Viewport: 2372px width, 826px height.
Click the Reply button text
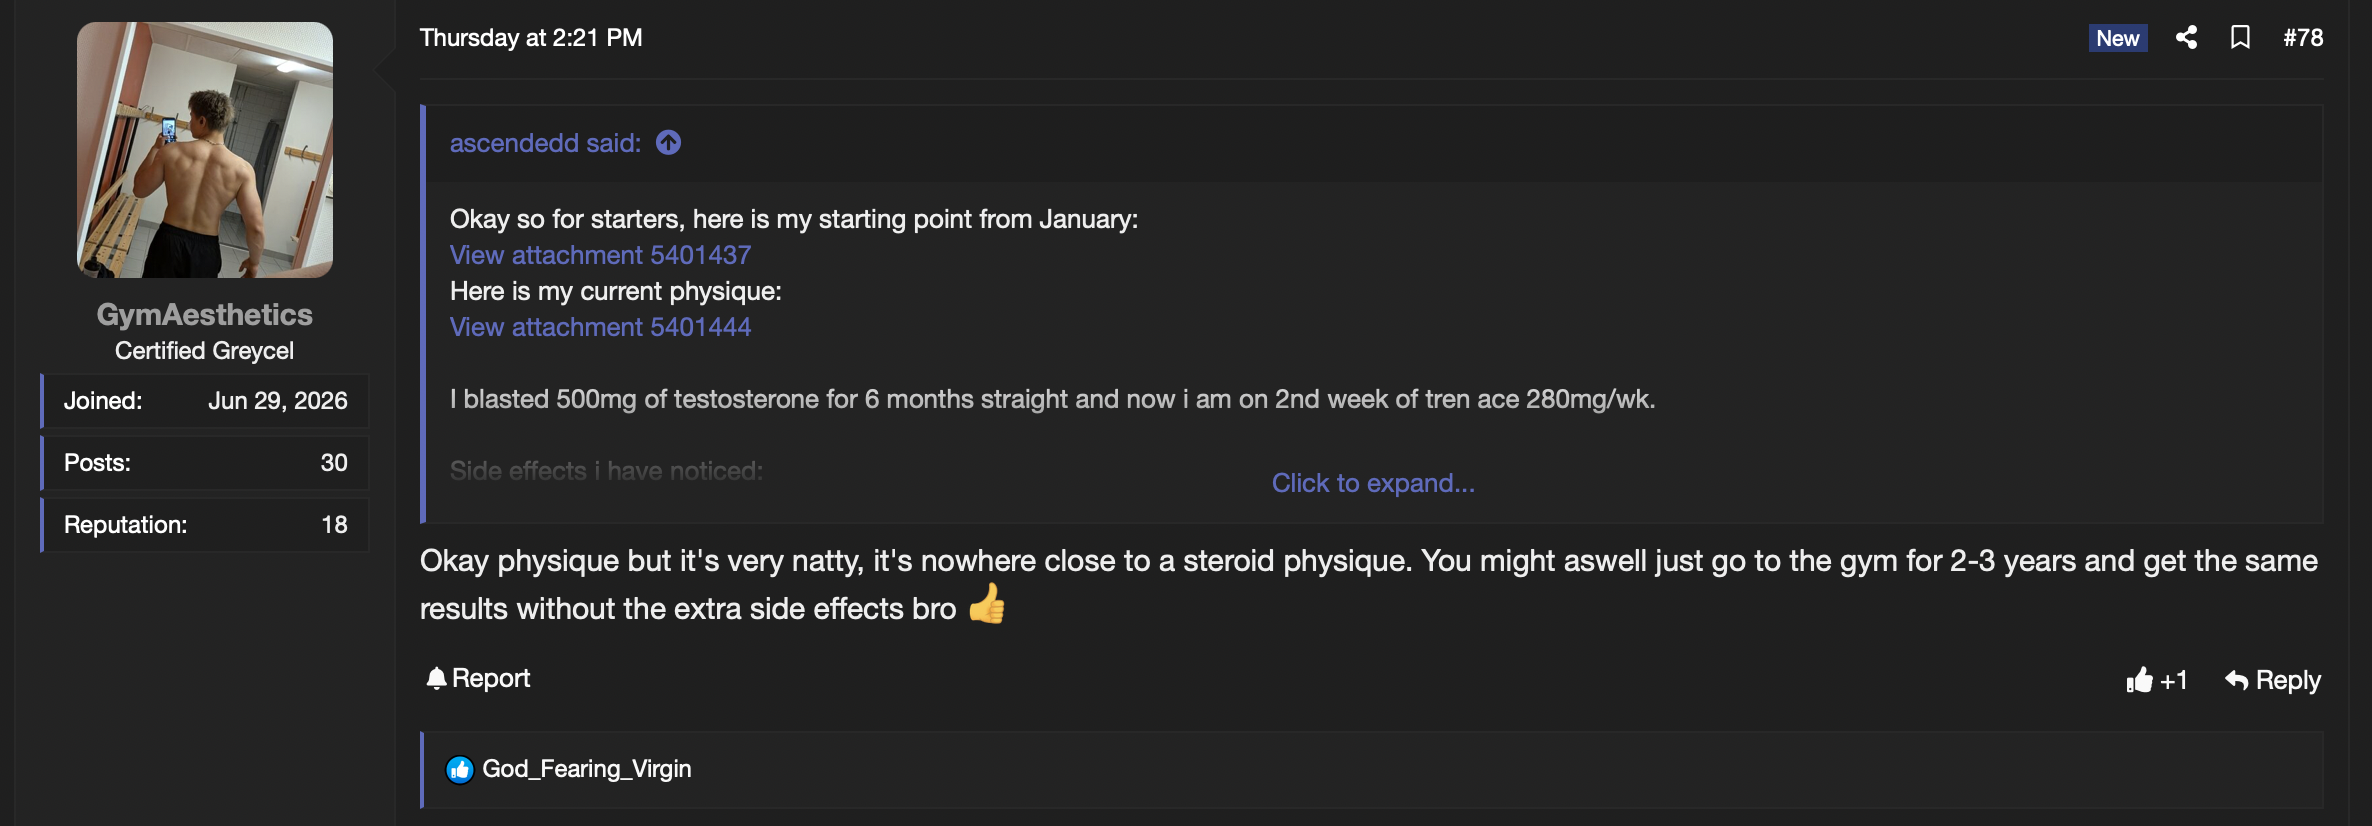2288,680
